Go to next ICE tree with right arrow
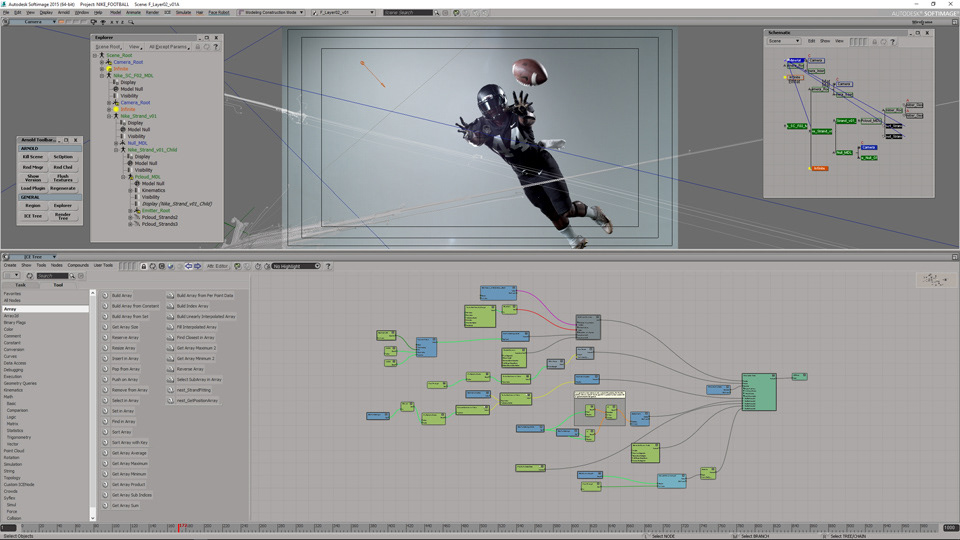Image resolution: width=960 pixels, height=540 pixels. 197,266
